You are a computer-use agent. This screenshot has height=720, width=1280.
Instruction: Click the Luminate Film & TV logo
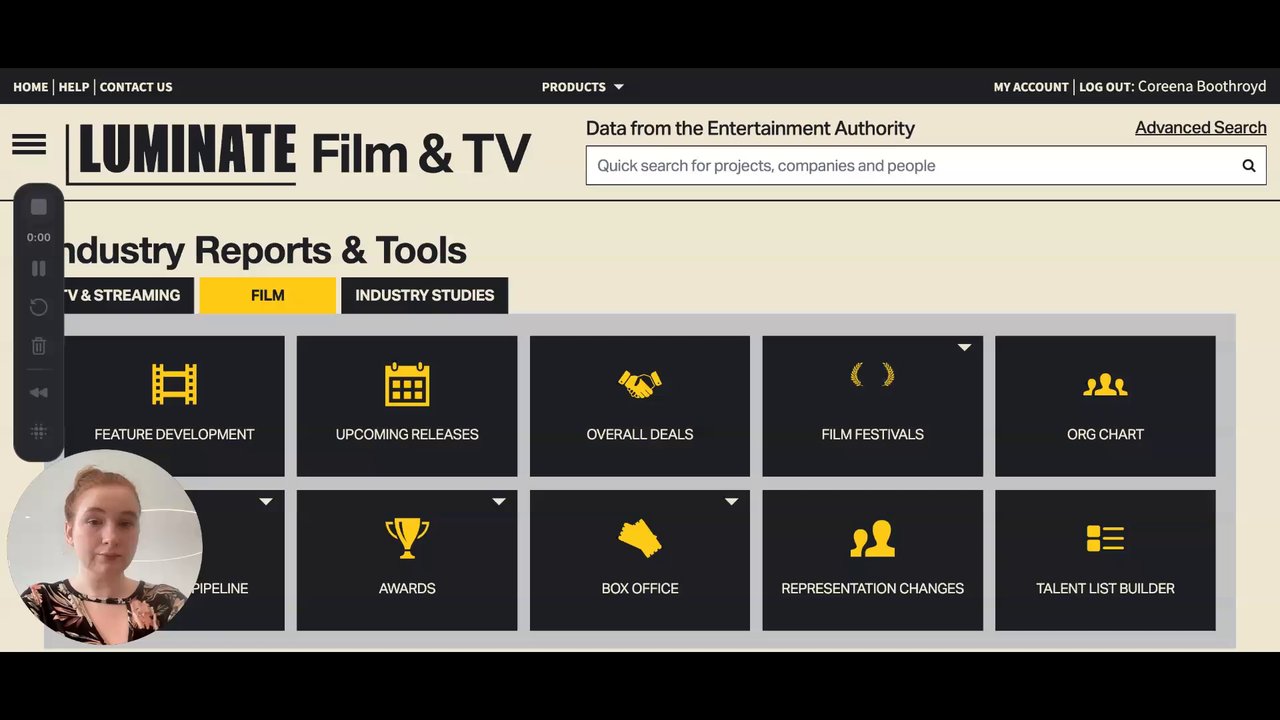pyautogui.click(x=298, y=153)
